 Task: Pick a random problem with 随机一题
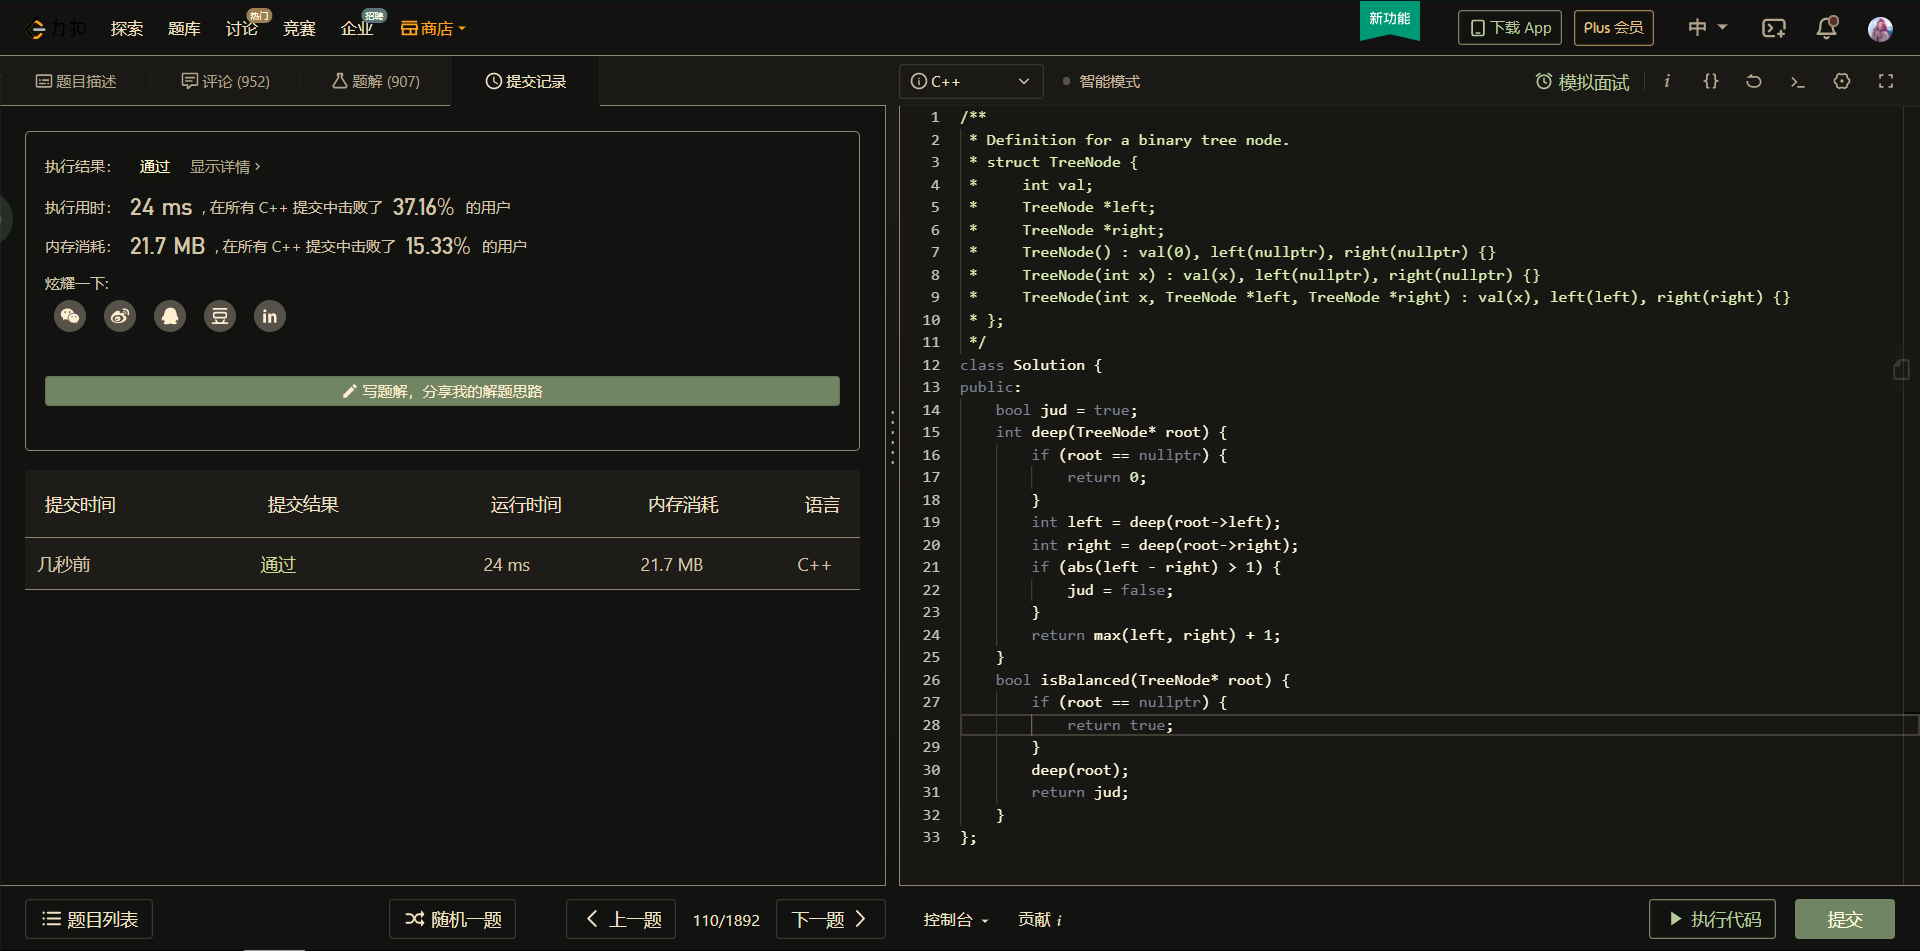(452, 919)
